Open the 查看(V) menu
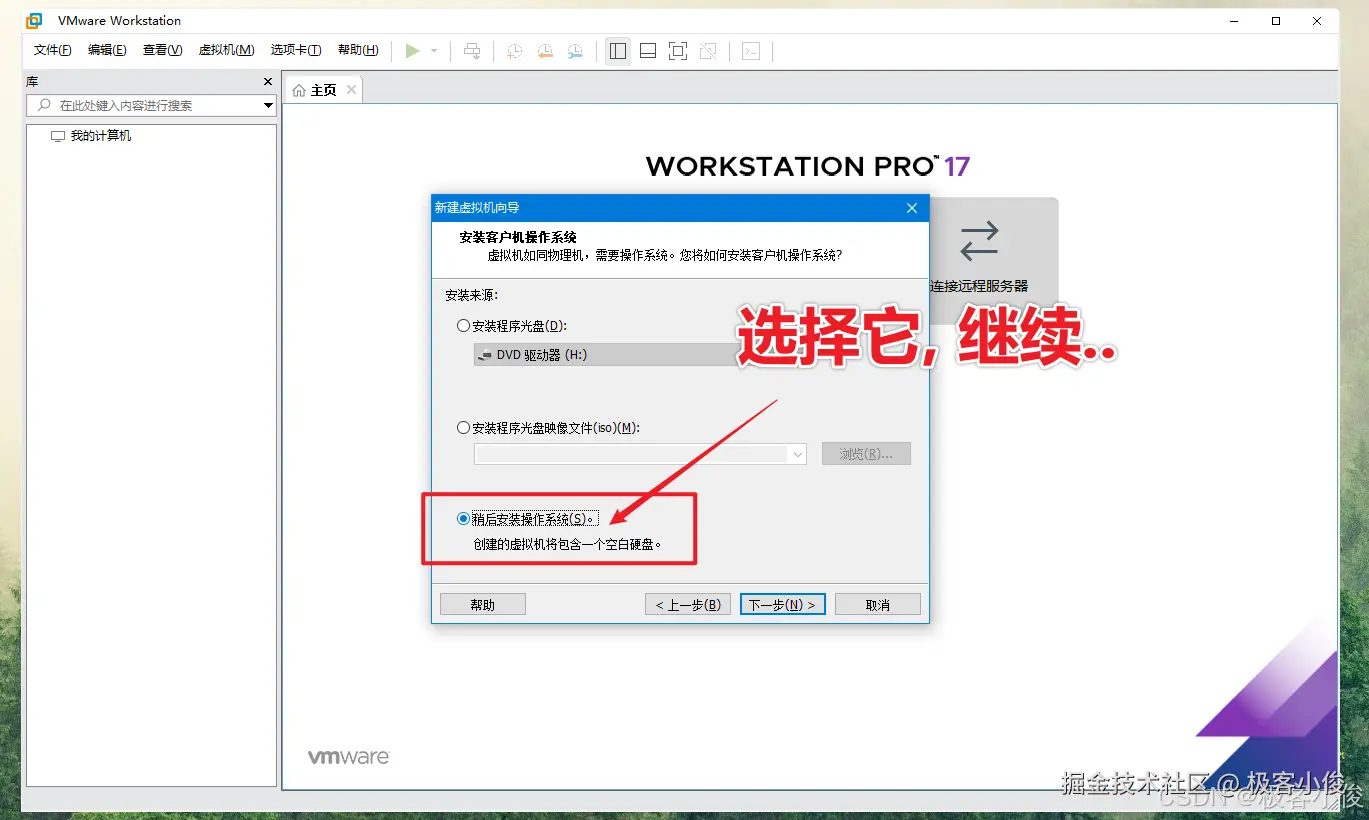 [x=162, y=50]
